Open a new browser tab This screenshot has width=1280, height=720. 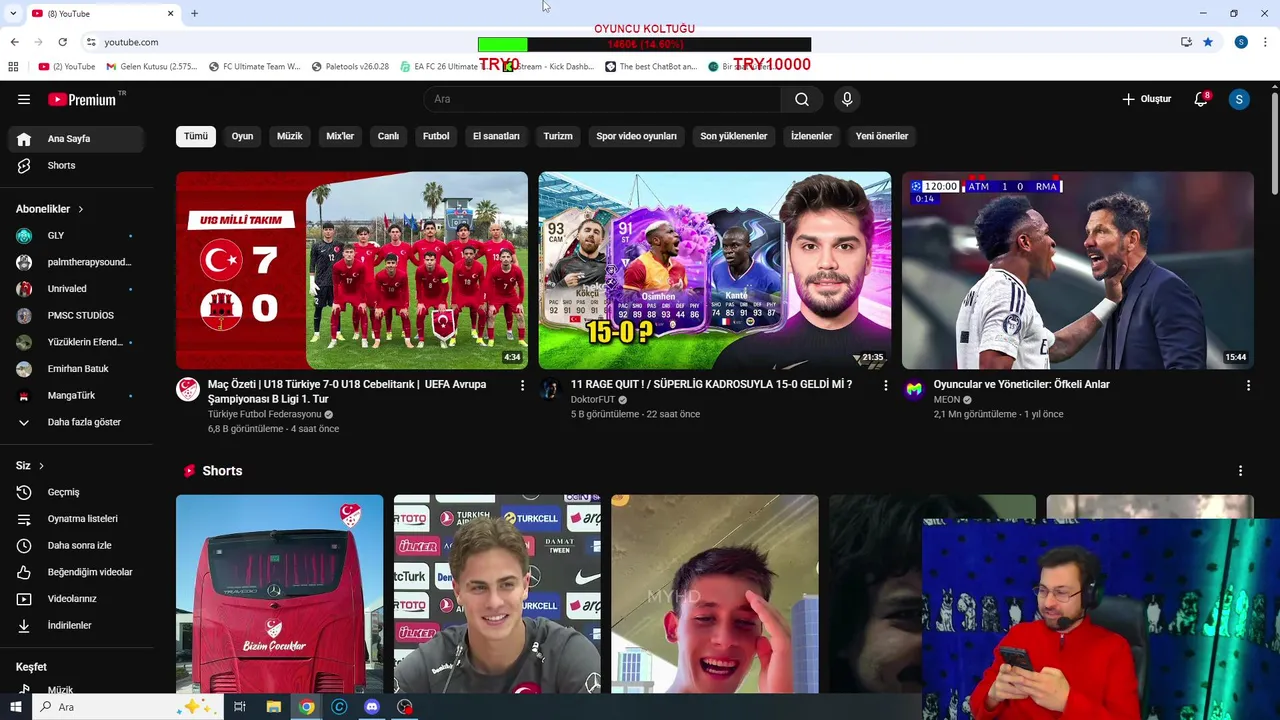[194, 13]
